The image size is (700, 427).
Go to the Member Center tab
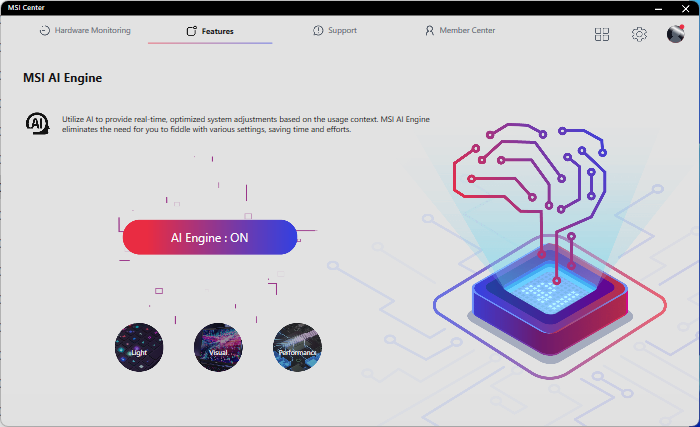click(460, 30)
